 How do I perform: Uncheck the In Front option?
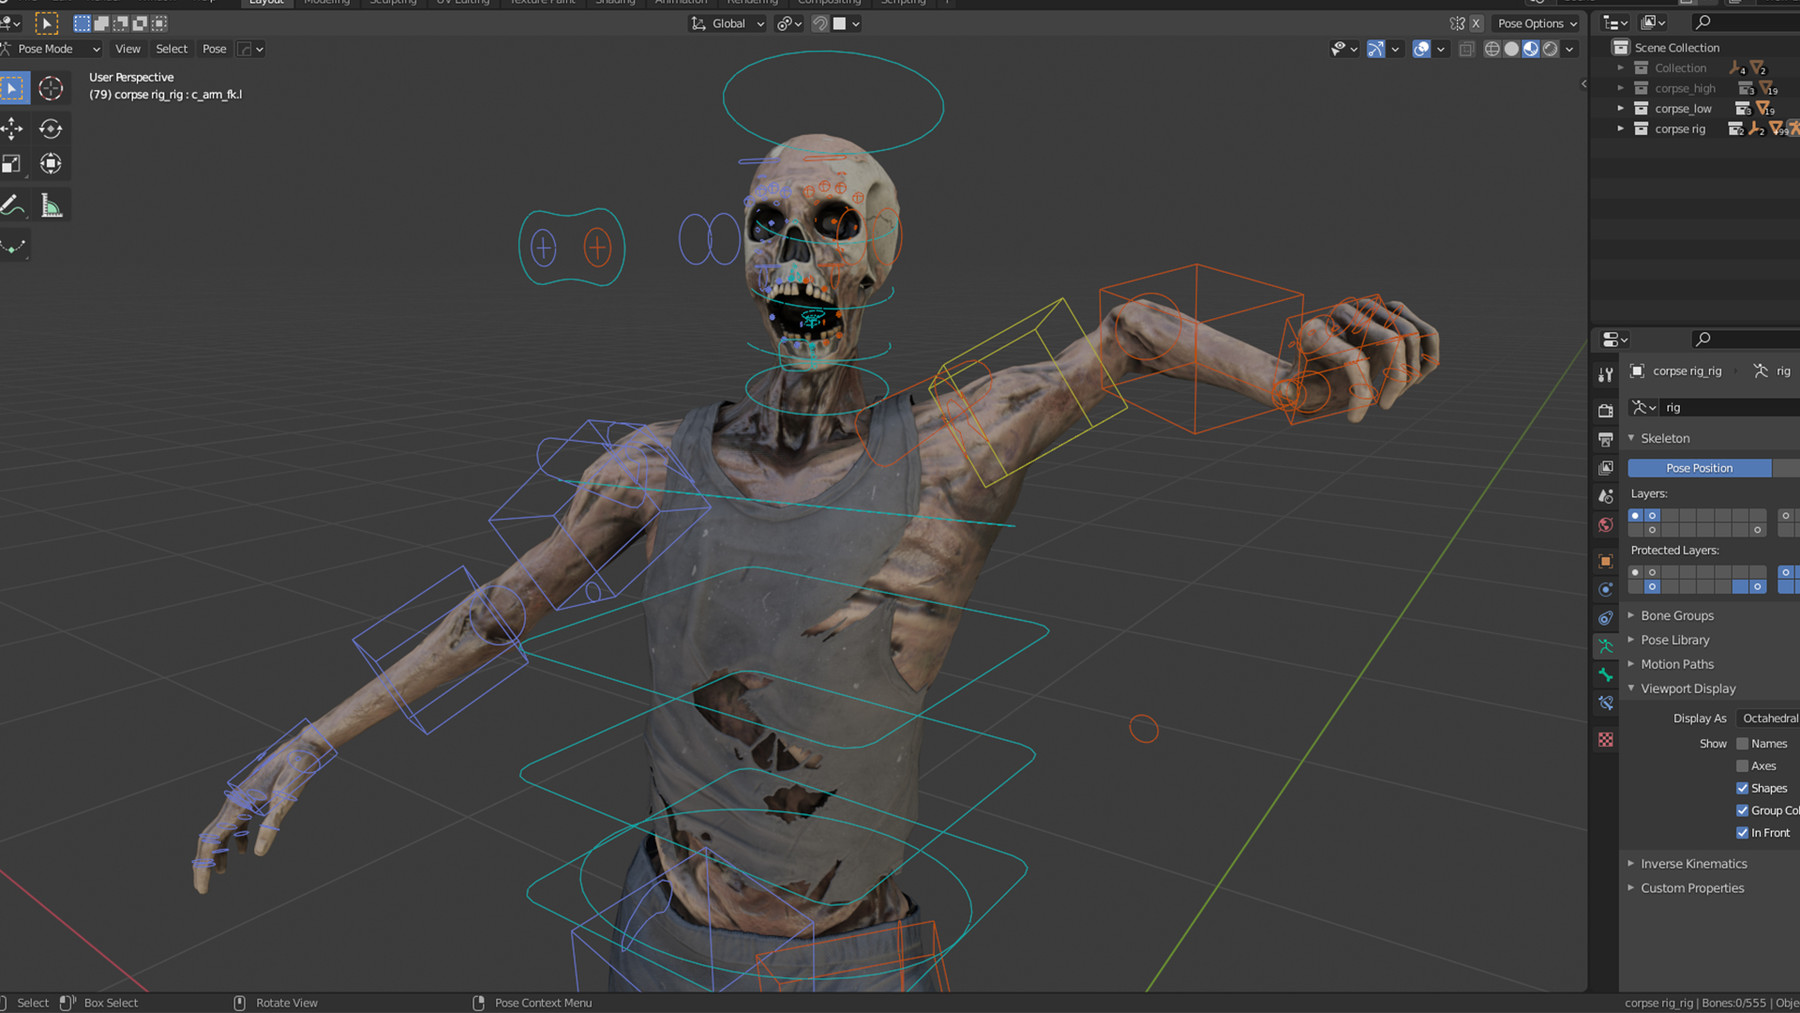click(1743, 832)
